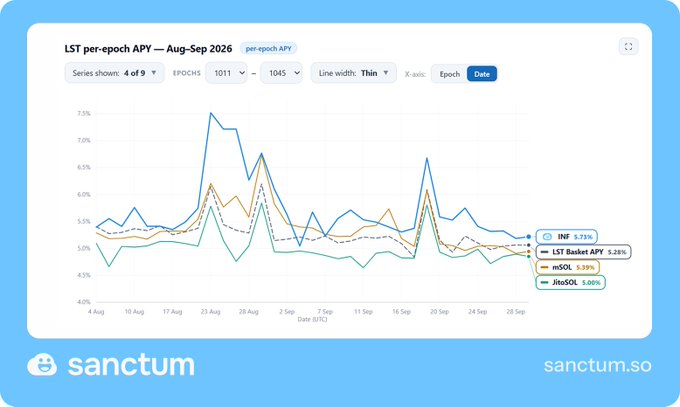The width and height of the screenshot is (680, 407).
Task: Click the mSOL orange color dash
Action: pos(544,267)
